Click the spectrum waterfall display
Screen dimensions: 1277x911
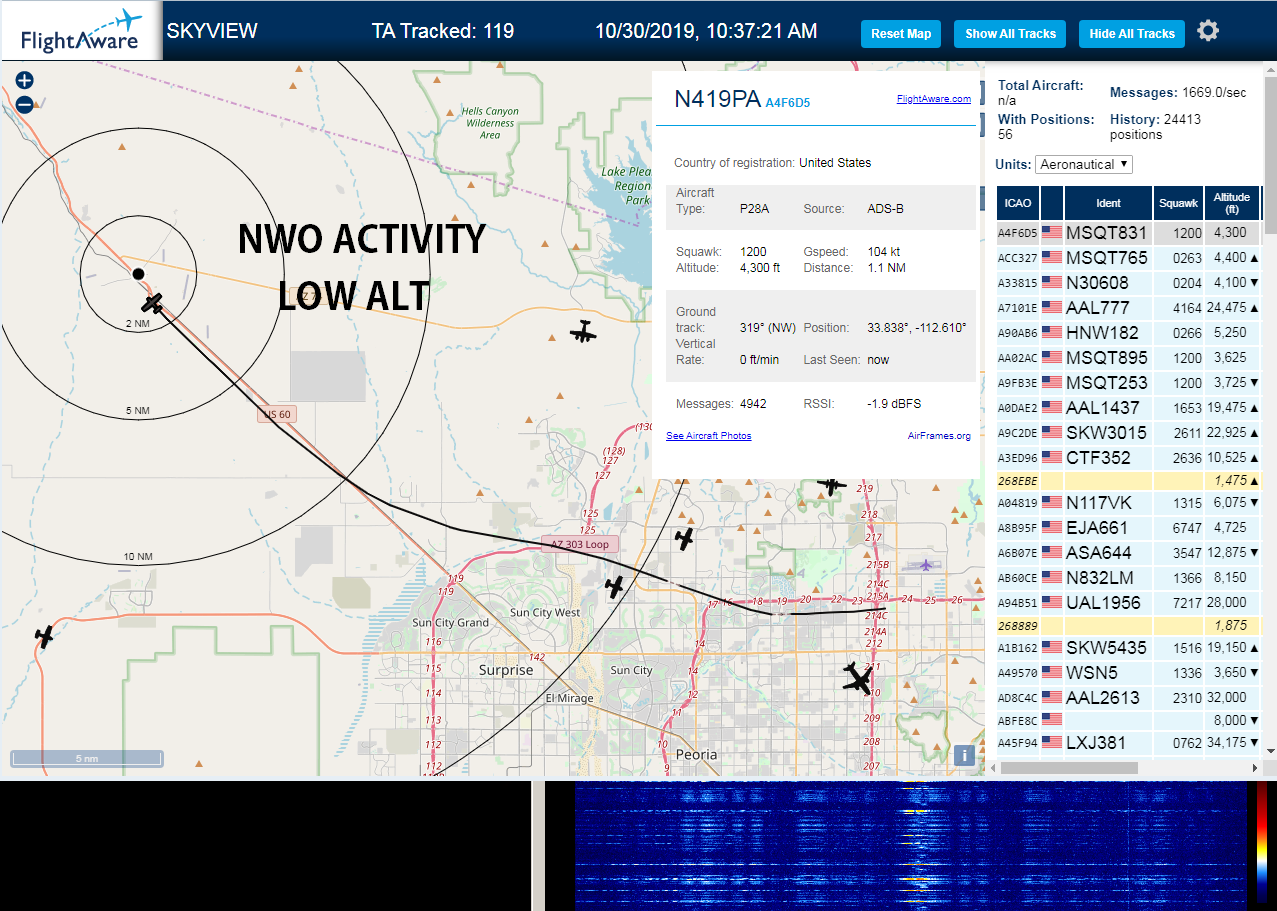(910, 845)
